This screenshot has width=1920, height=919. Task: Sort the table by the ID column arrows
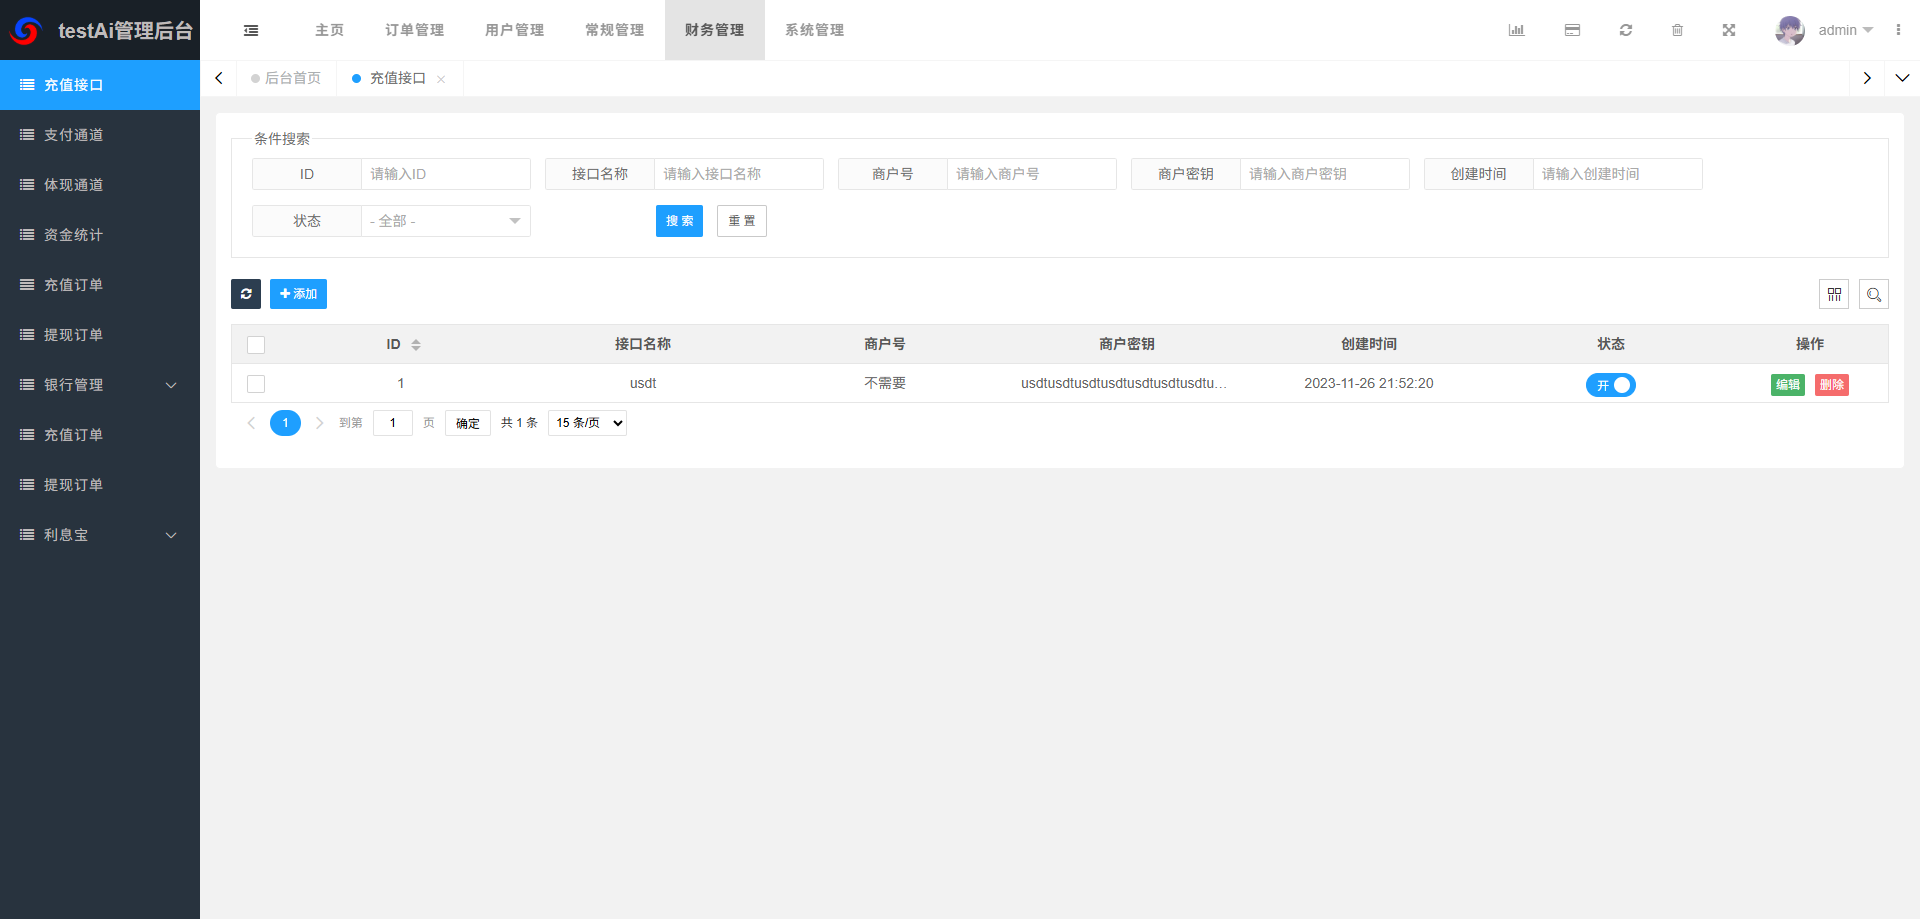417,344
